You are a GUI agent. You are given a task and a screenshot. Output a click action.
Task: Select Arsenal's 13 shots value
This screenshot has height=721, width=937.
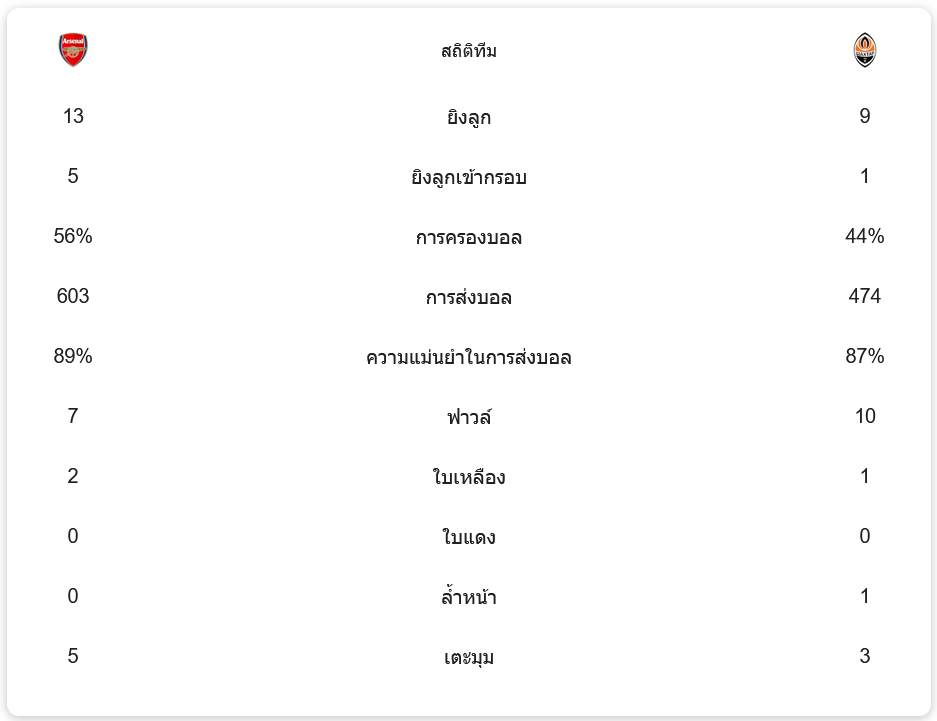73,116
